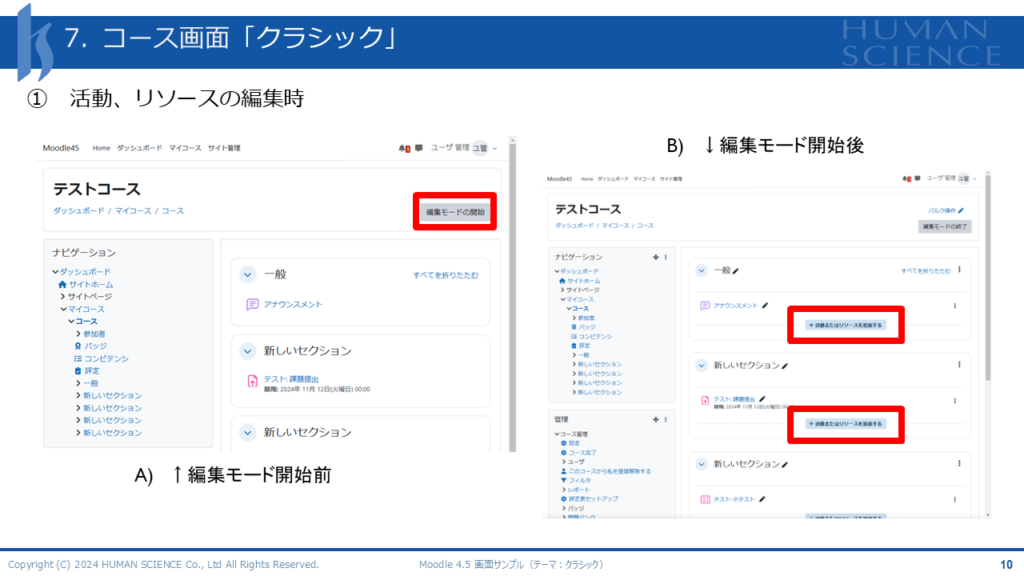Open the ナビゲーション block actions menu

tap(665, 257)
